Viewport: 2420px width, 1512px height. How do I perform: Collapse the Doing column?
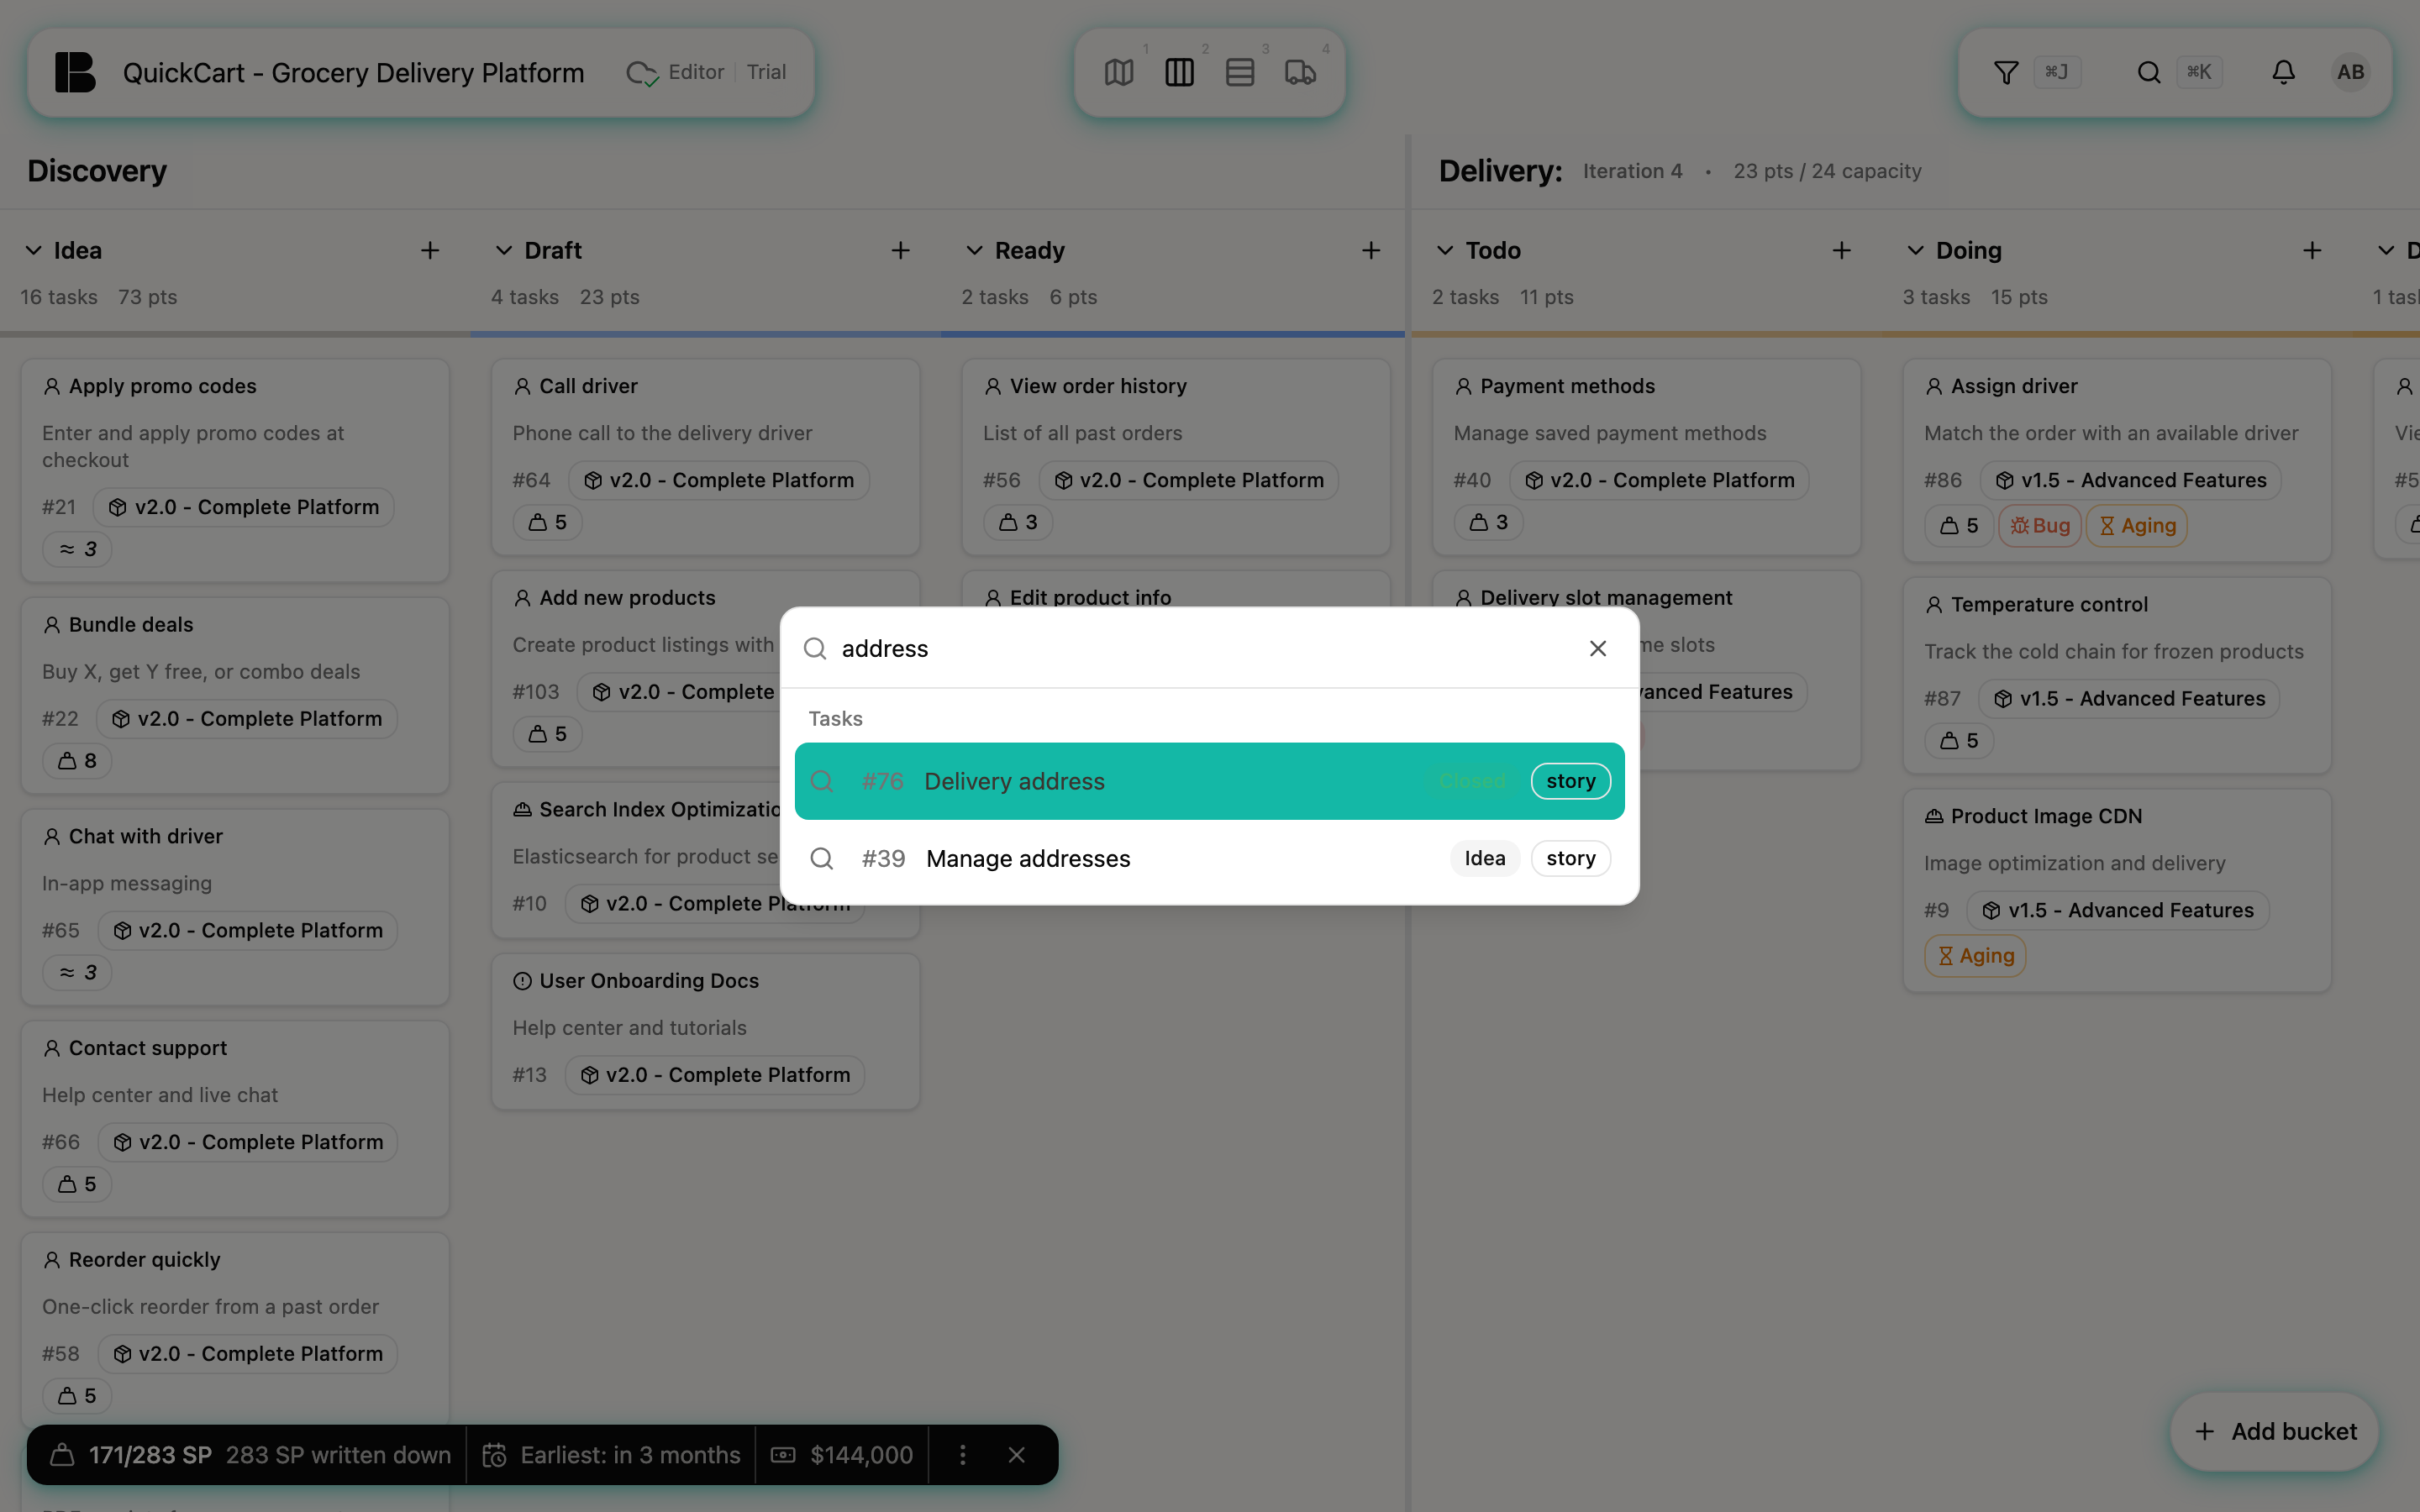click(1915, 250)
